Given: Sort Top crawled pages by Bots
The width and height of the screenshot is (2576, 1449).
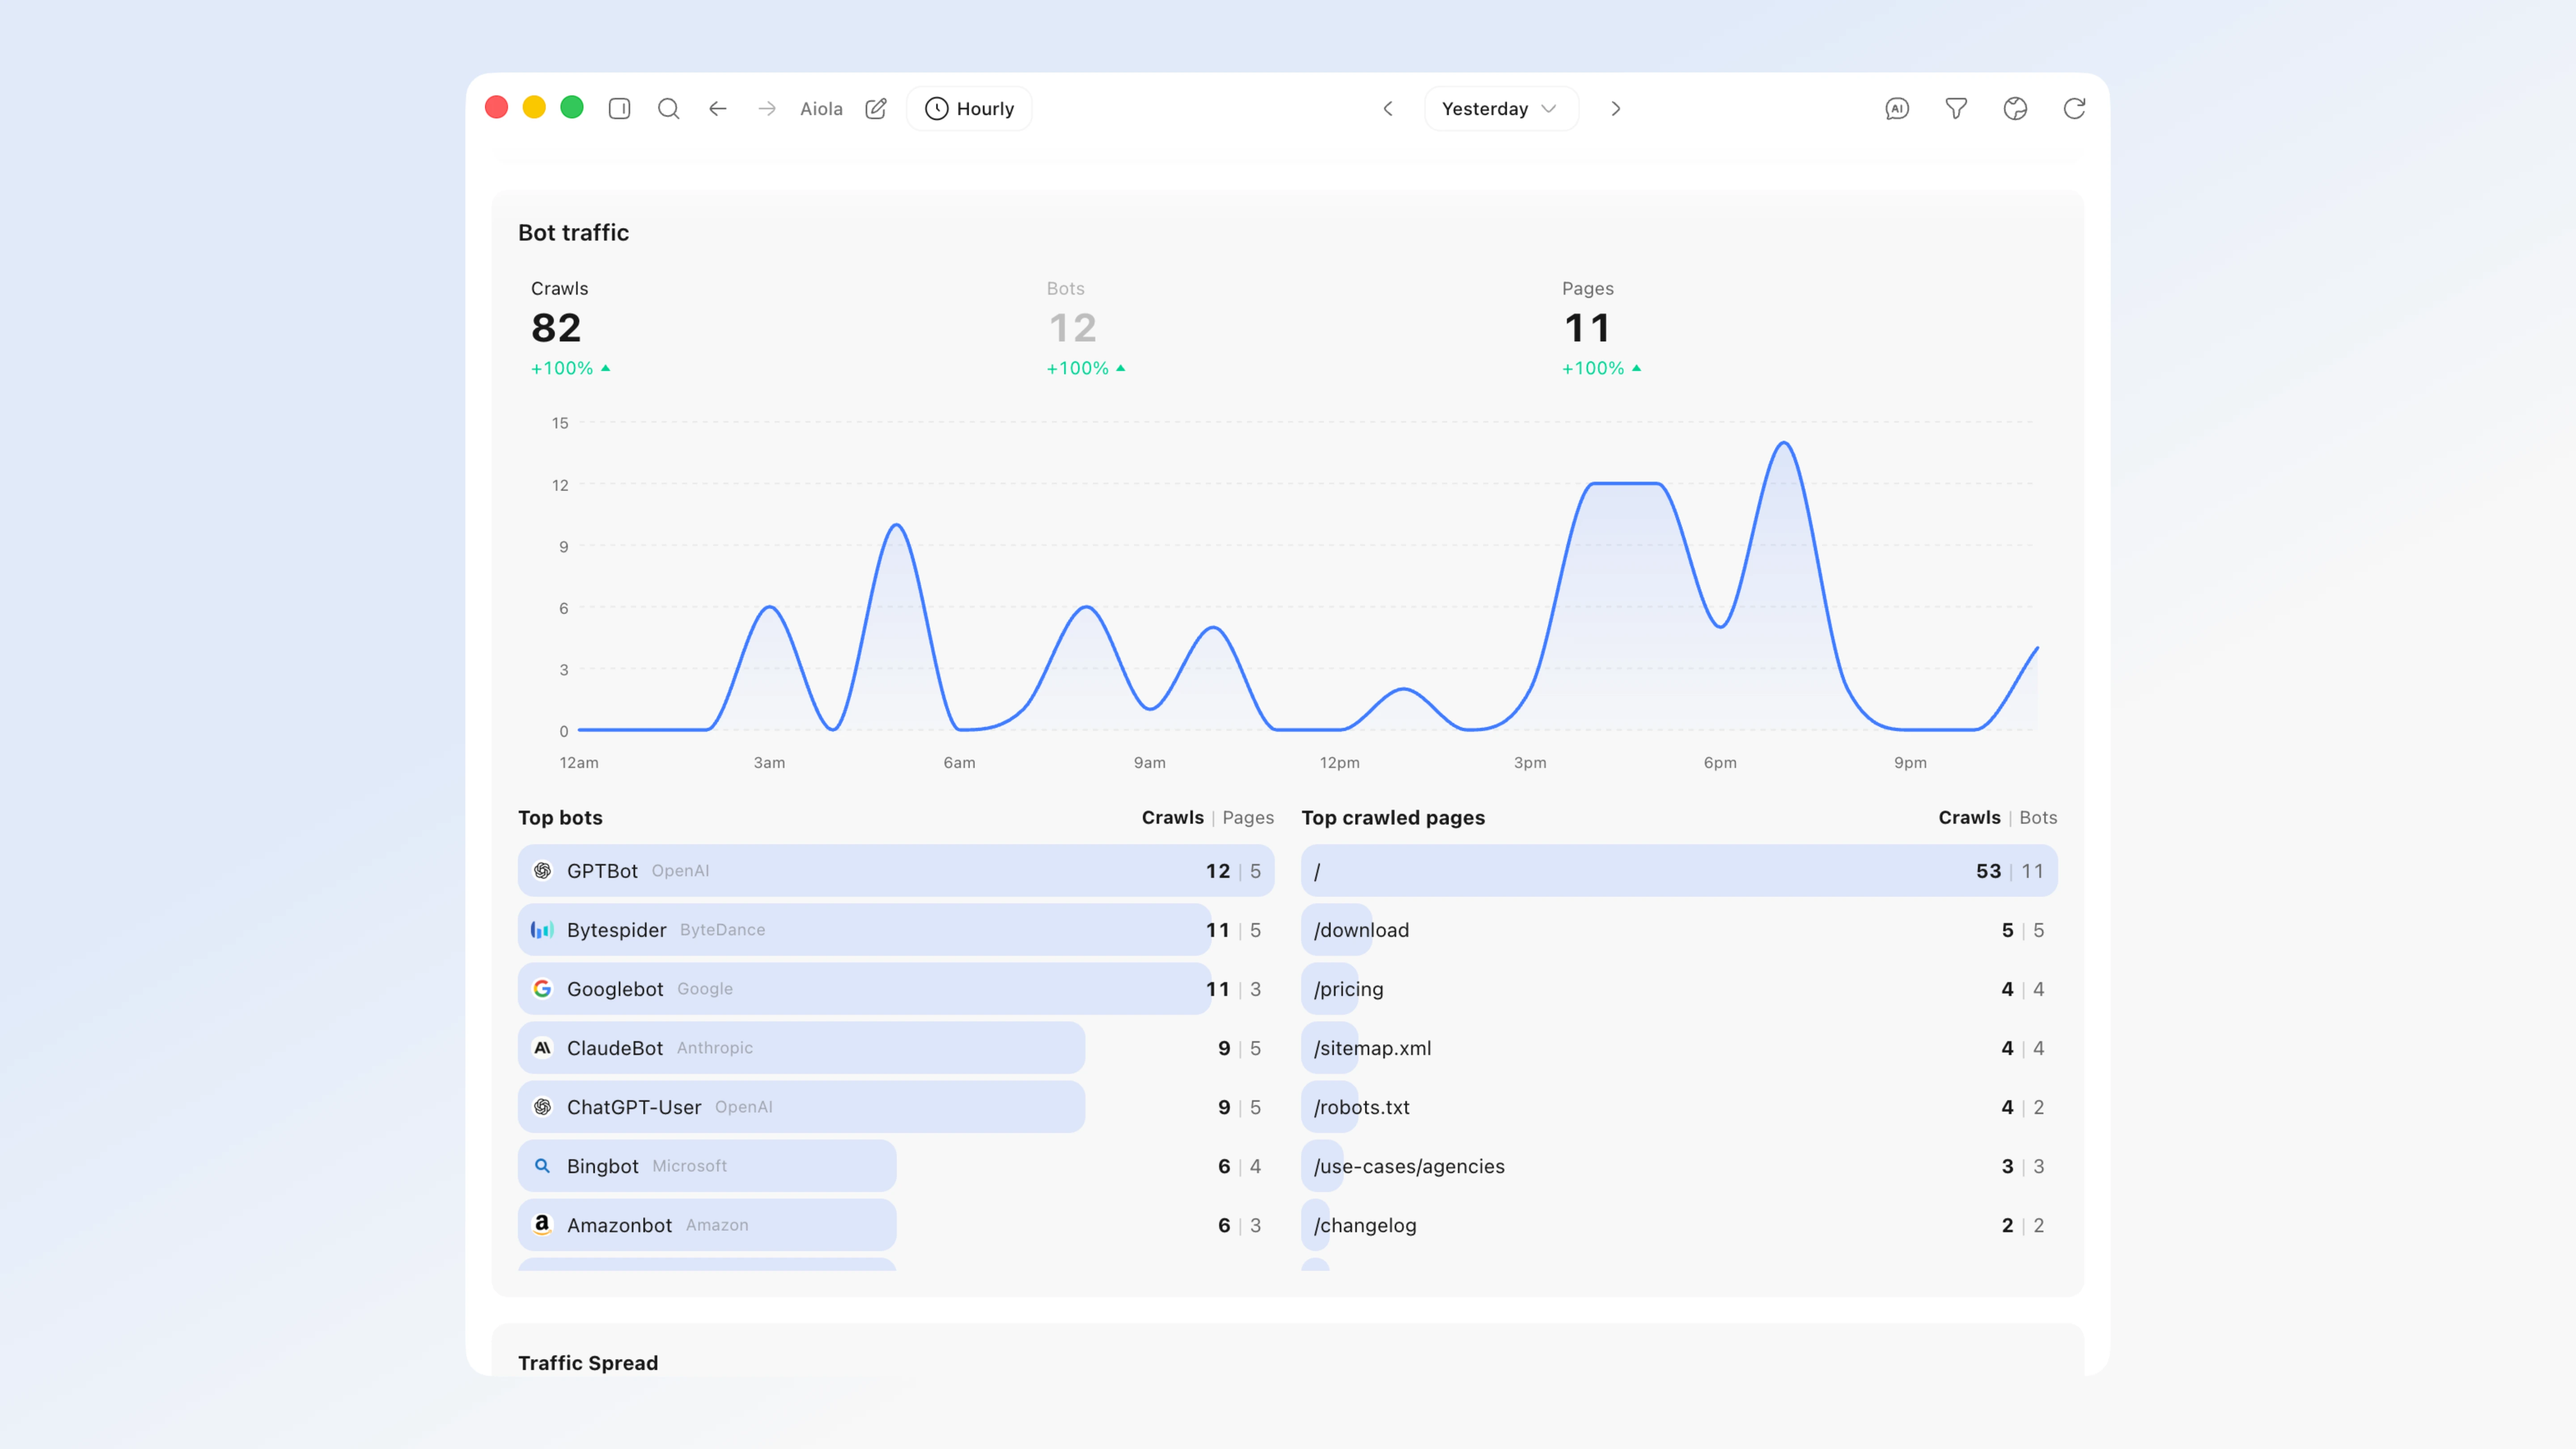Looking at the screenshot, I should (2038, 817).
